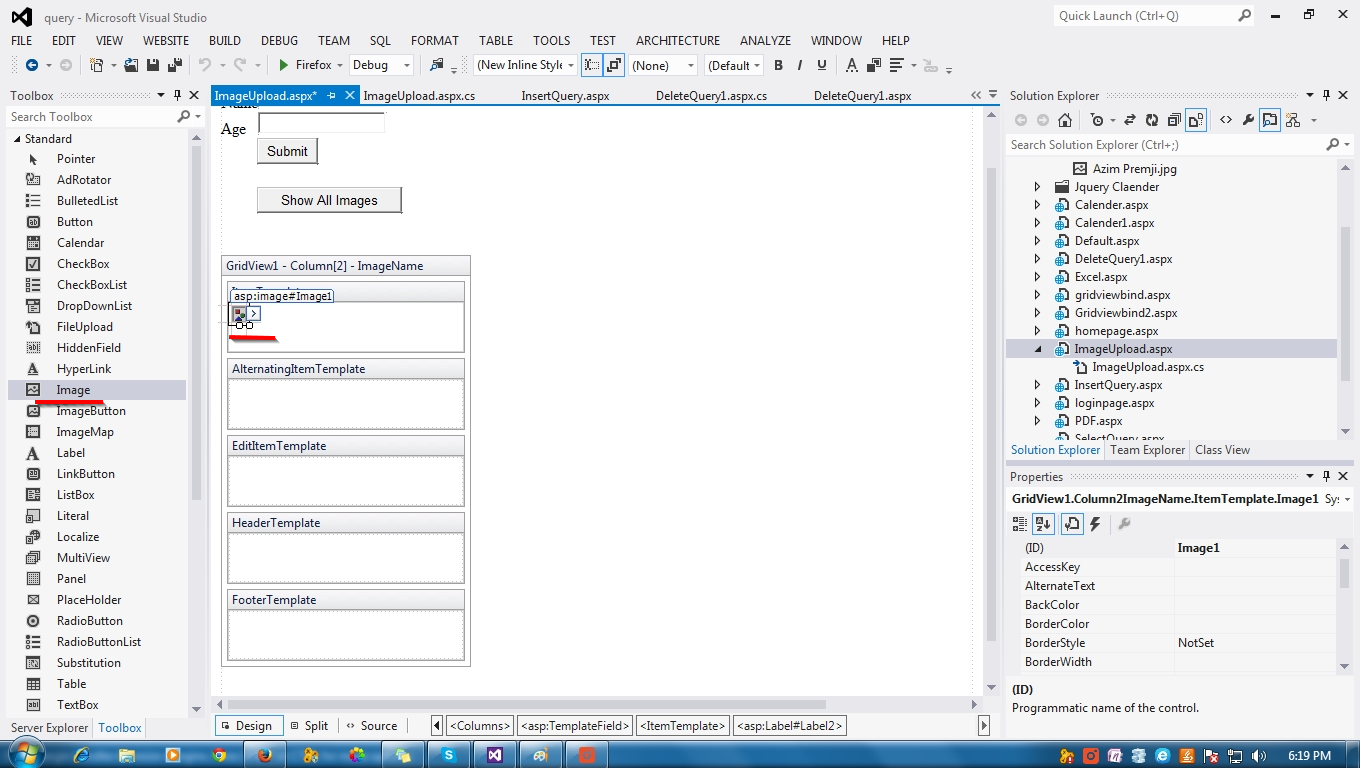Image resolution: width=1360 pixels, height=768 pixels.
Task: Click the Age text box in designer
Action: pos(321,123)
